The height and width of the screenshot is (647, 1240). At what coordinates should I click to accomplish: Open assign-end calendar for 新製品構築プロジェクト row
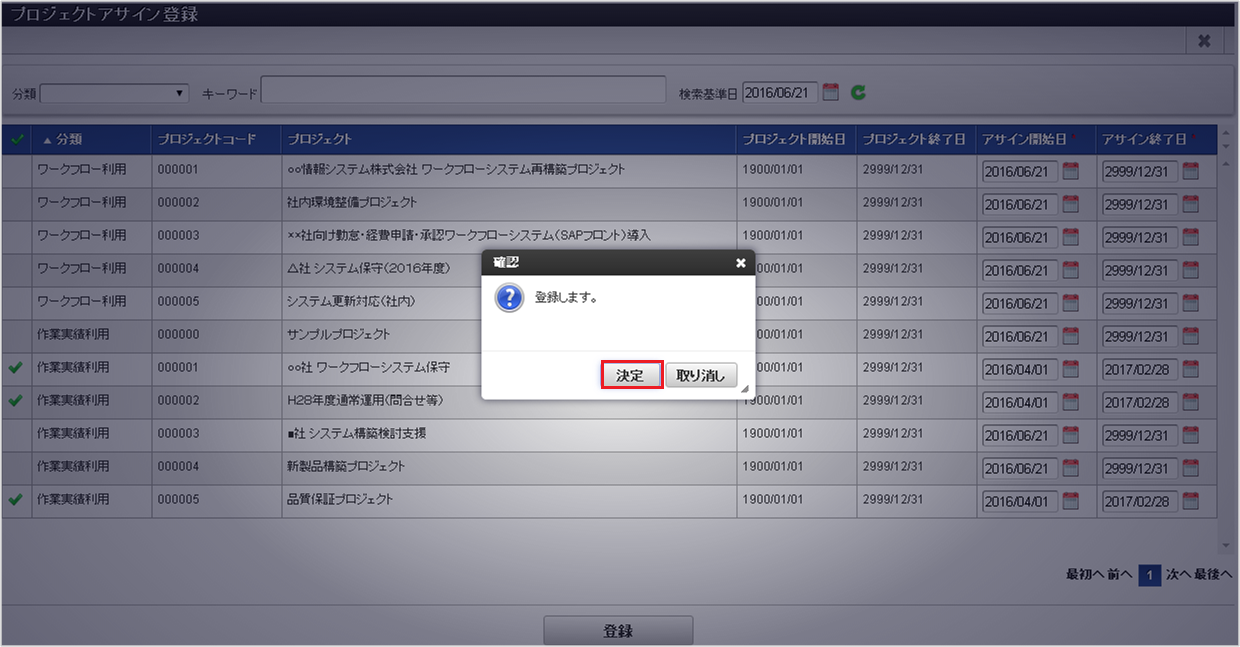[x=1191, y=468]
